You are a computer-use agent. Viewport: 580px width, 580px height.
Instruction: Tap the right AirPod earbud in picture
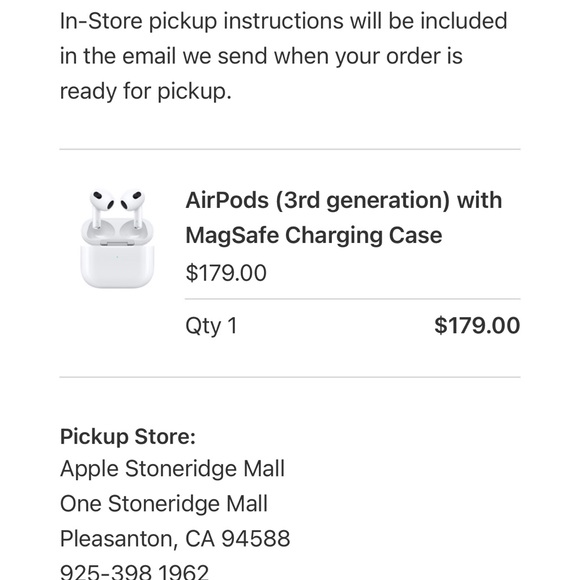click(x=132, y=208)
